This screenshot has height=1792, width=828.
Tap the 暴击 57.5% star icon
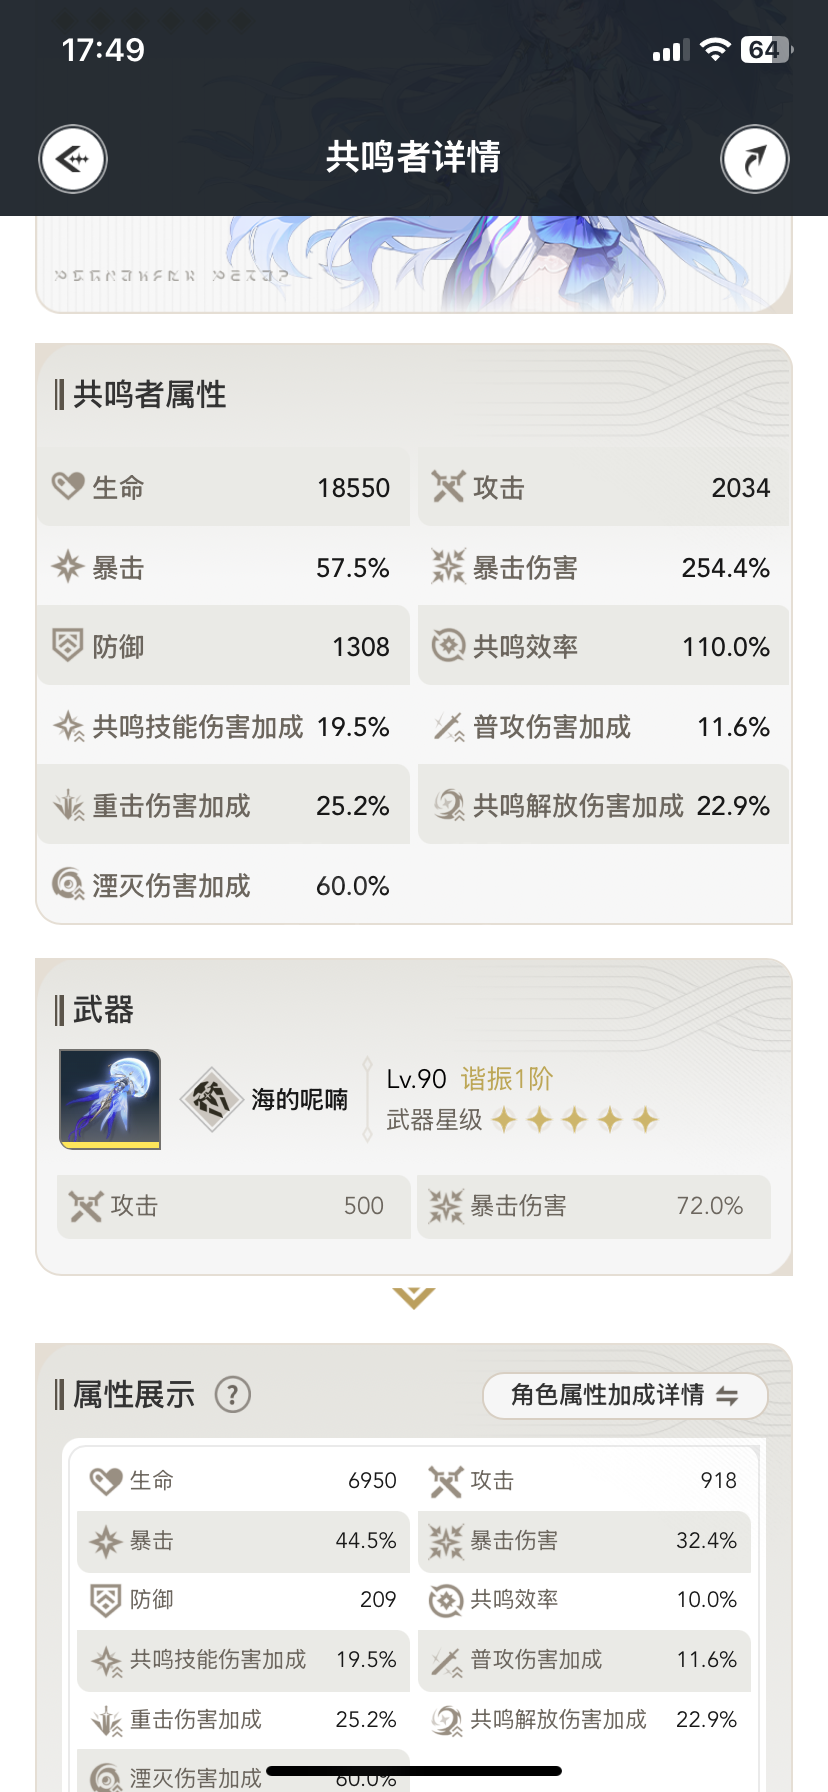pyautogui.click(x=68, y=567)
